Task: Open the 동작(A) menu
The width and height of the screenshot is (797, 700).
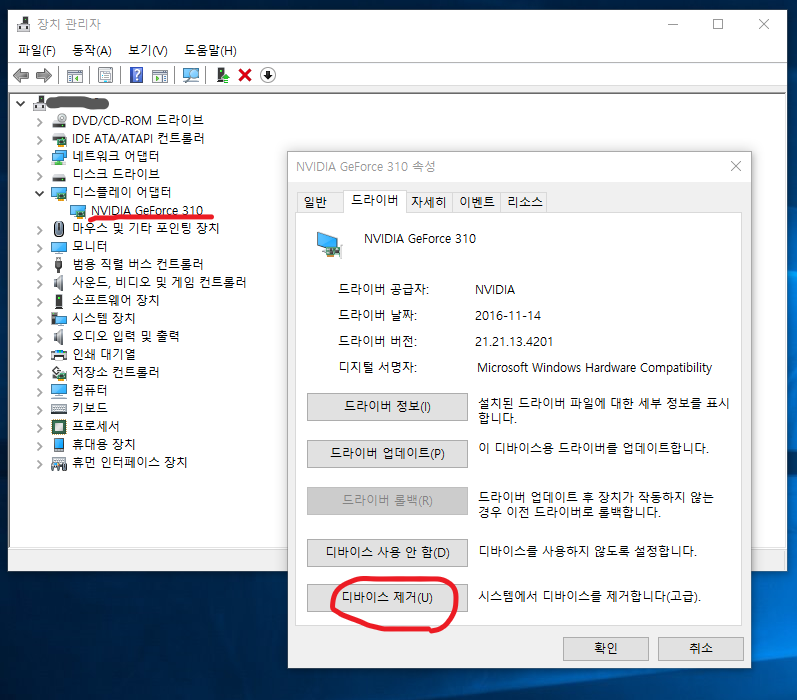Action: [x=91, y=50]
